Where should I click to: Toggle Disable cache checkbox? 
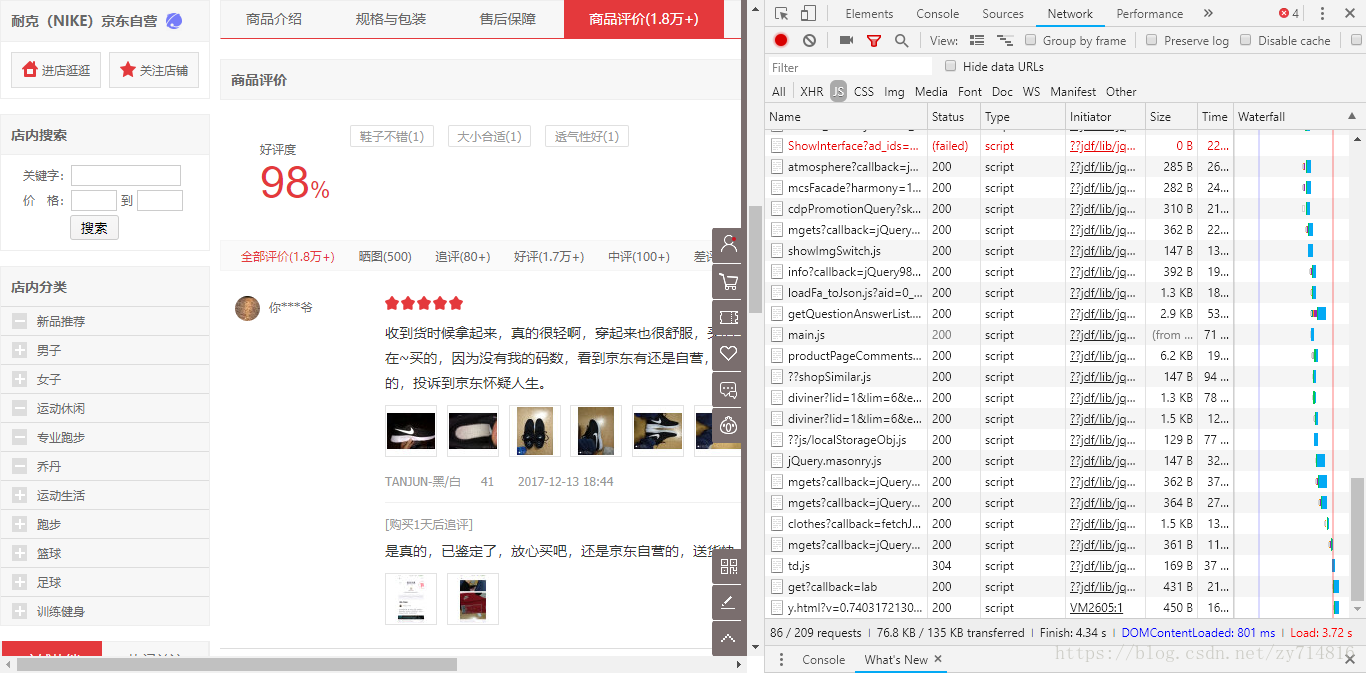(1245, 40)
